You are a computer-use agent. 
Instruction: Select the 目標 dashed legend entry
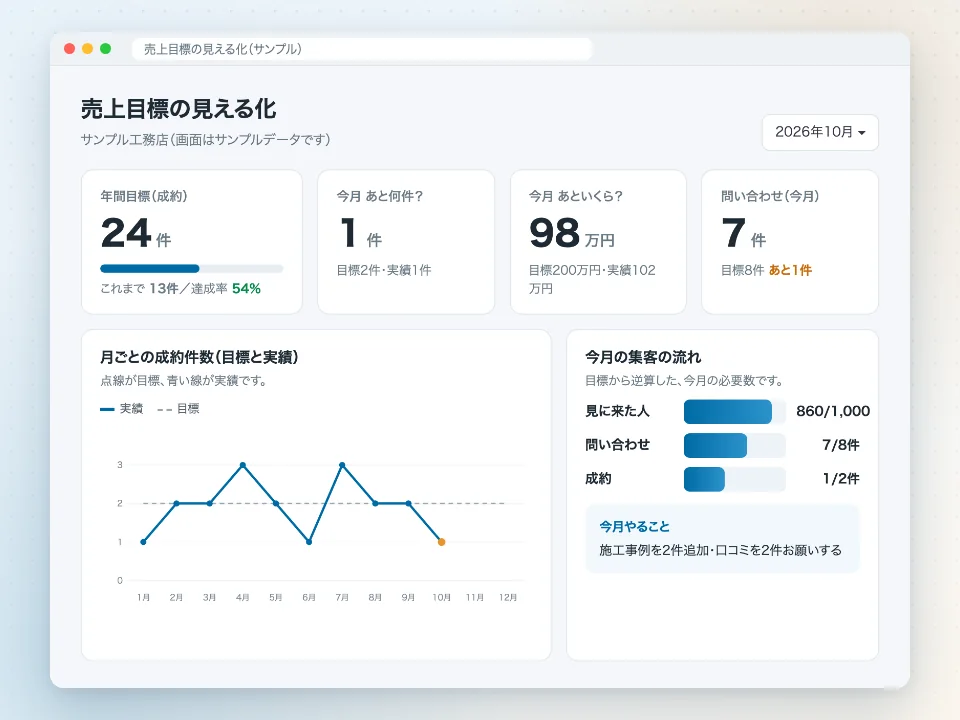pos(178,408)
